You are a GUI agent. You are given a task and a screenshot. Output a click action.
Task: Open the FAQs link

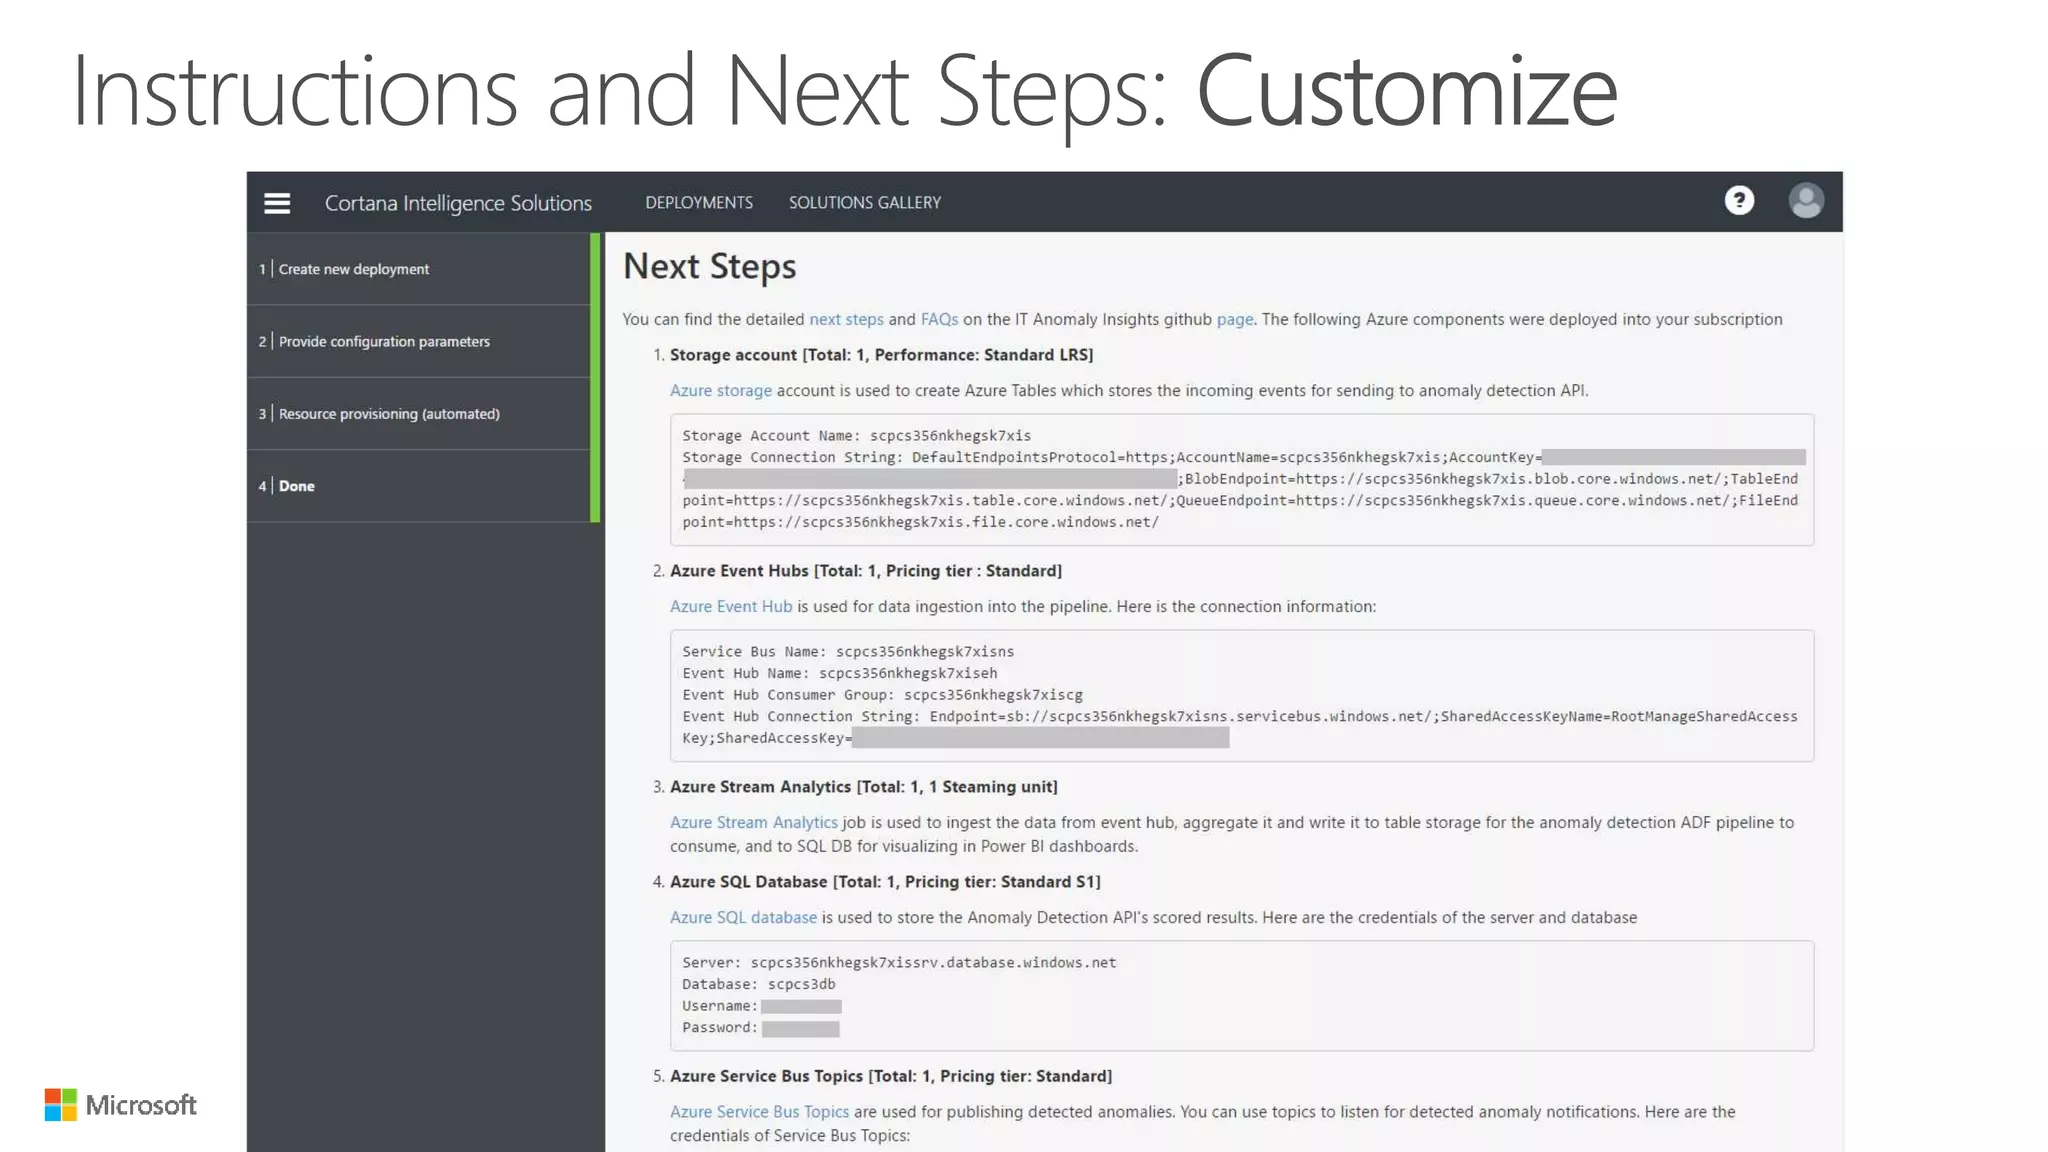939,319
